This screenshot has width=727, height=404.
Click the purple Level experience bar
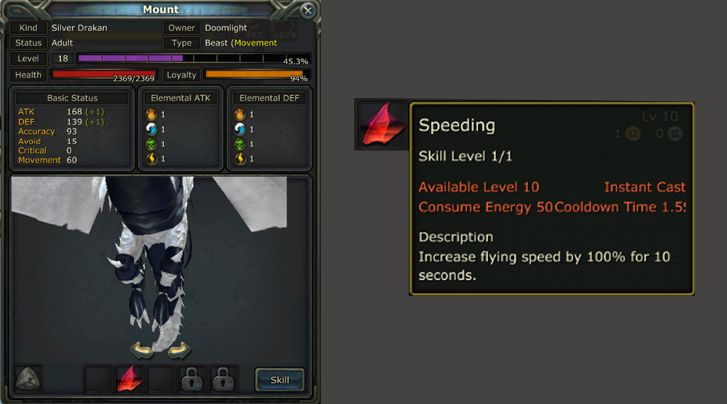pos(193,59)
